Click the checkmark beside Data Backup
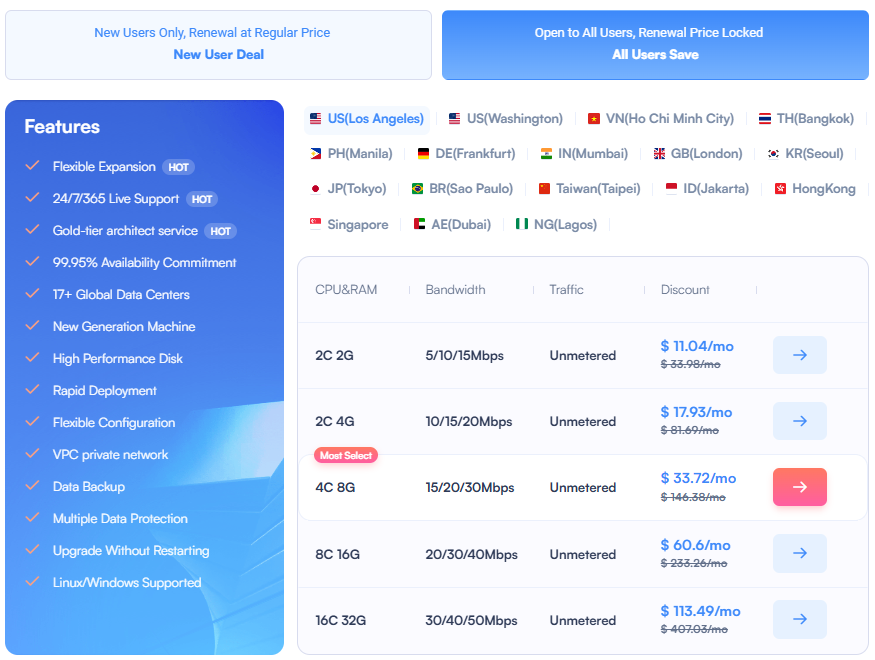The height and width of the screenshot is (660, 875). [32, 486]
